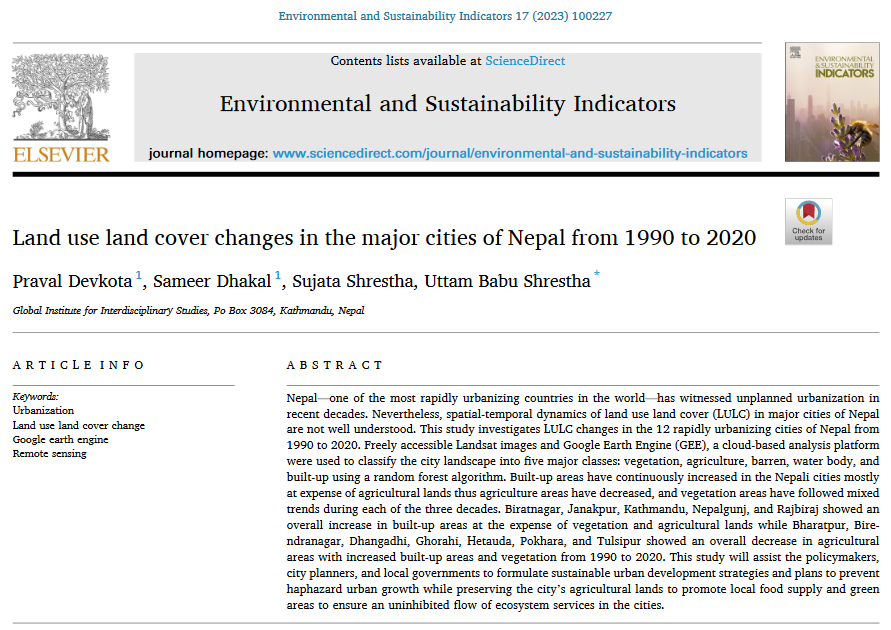The width and height of the screenshot is (891, 630).
Task: Open the journal homepage URL
Action: pyautogui.click(x=510, y=153)
